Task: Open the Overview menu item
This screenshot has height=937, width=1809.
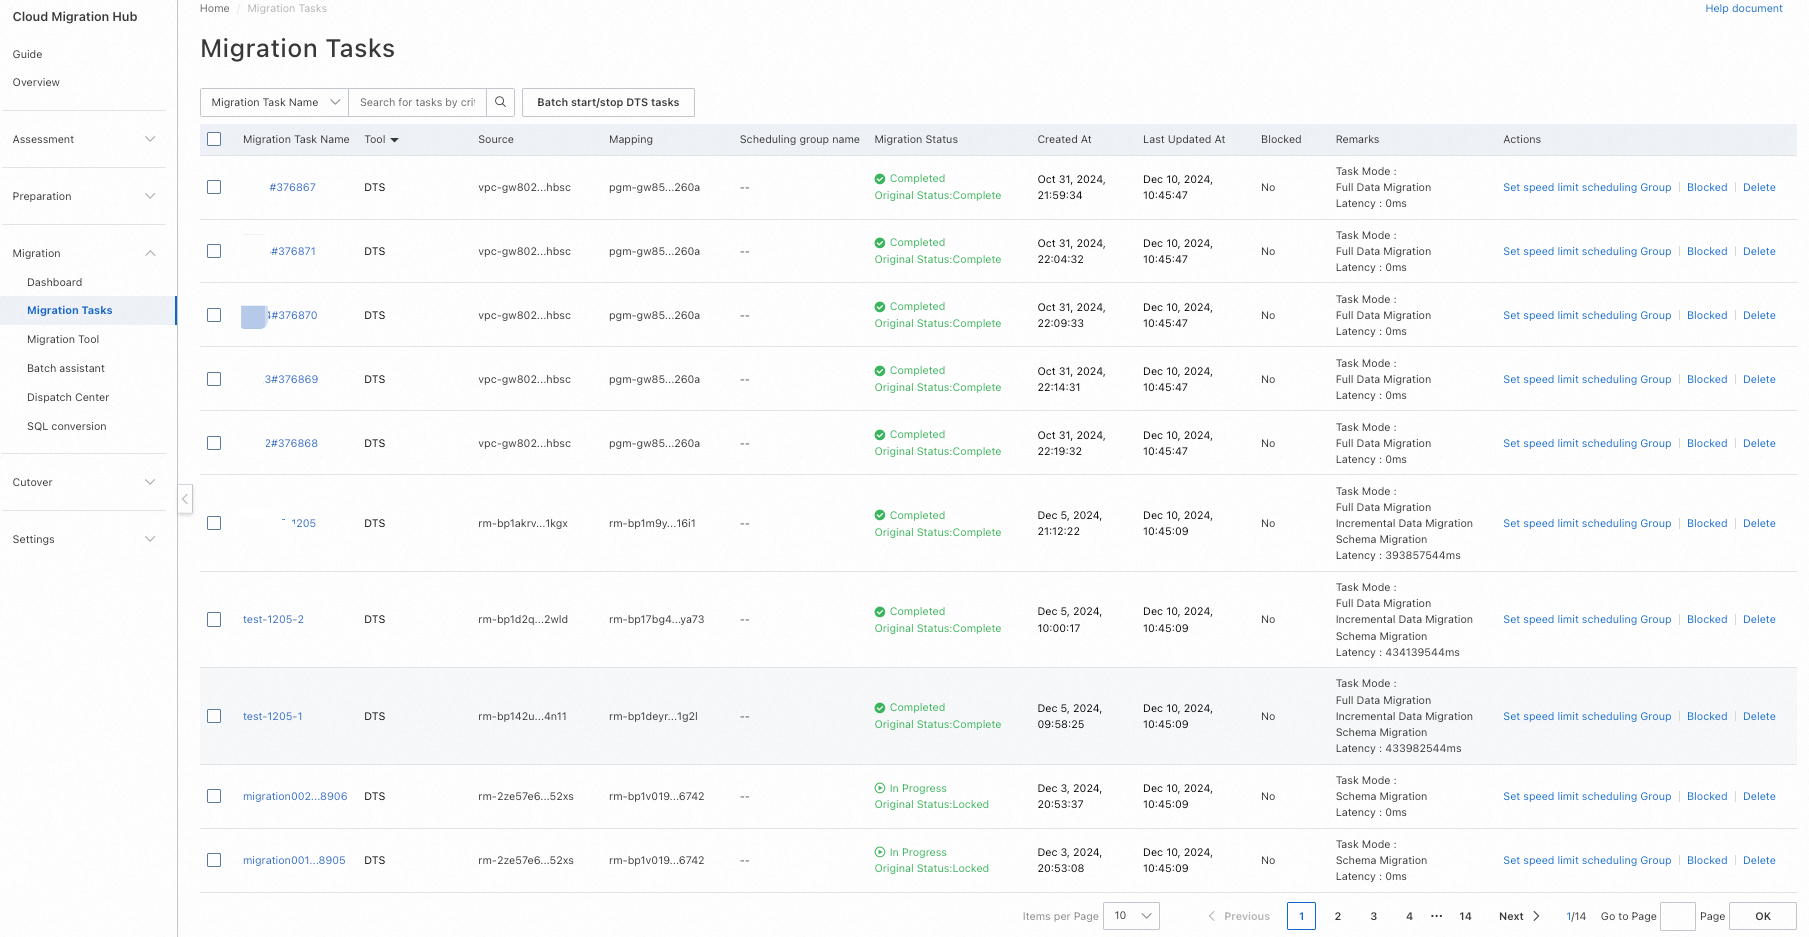Action: pos(36,82)
